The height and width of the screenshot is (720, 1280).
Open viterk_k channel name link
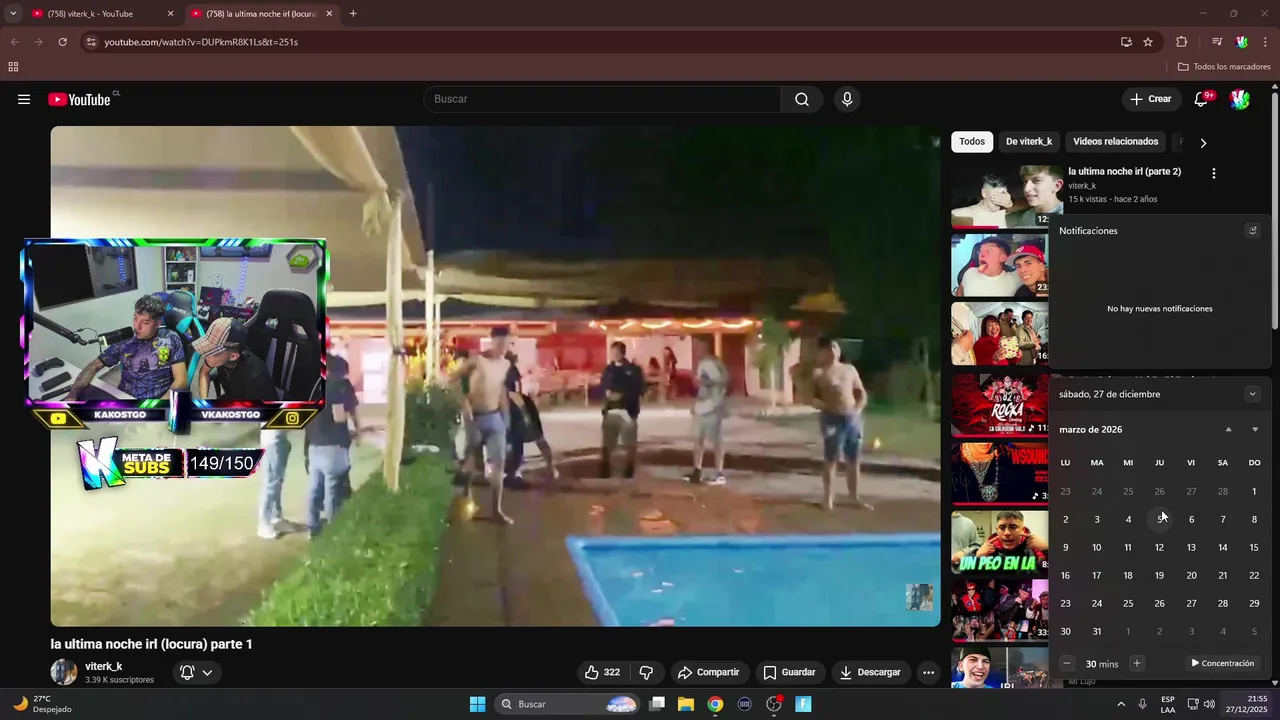(104, 666)
